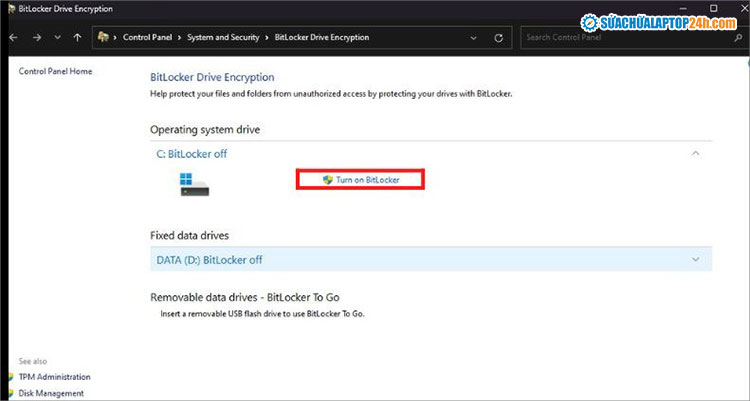
Task: Open the C: BitLocker off drive heading
Action: click(x=192, y=154)
